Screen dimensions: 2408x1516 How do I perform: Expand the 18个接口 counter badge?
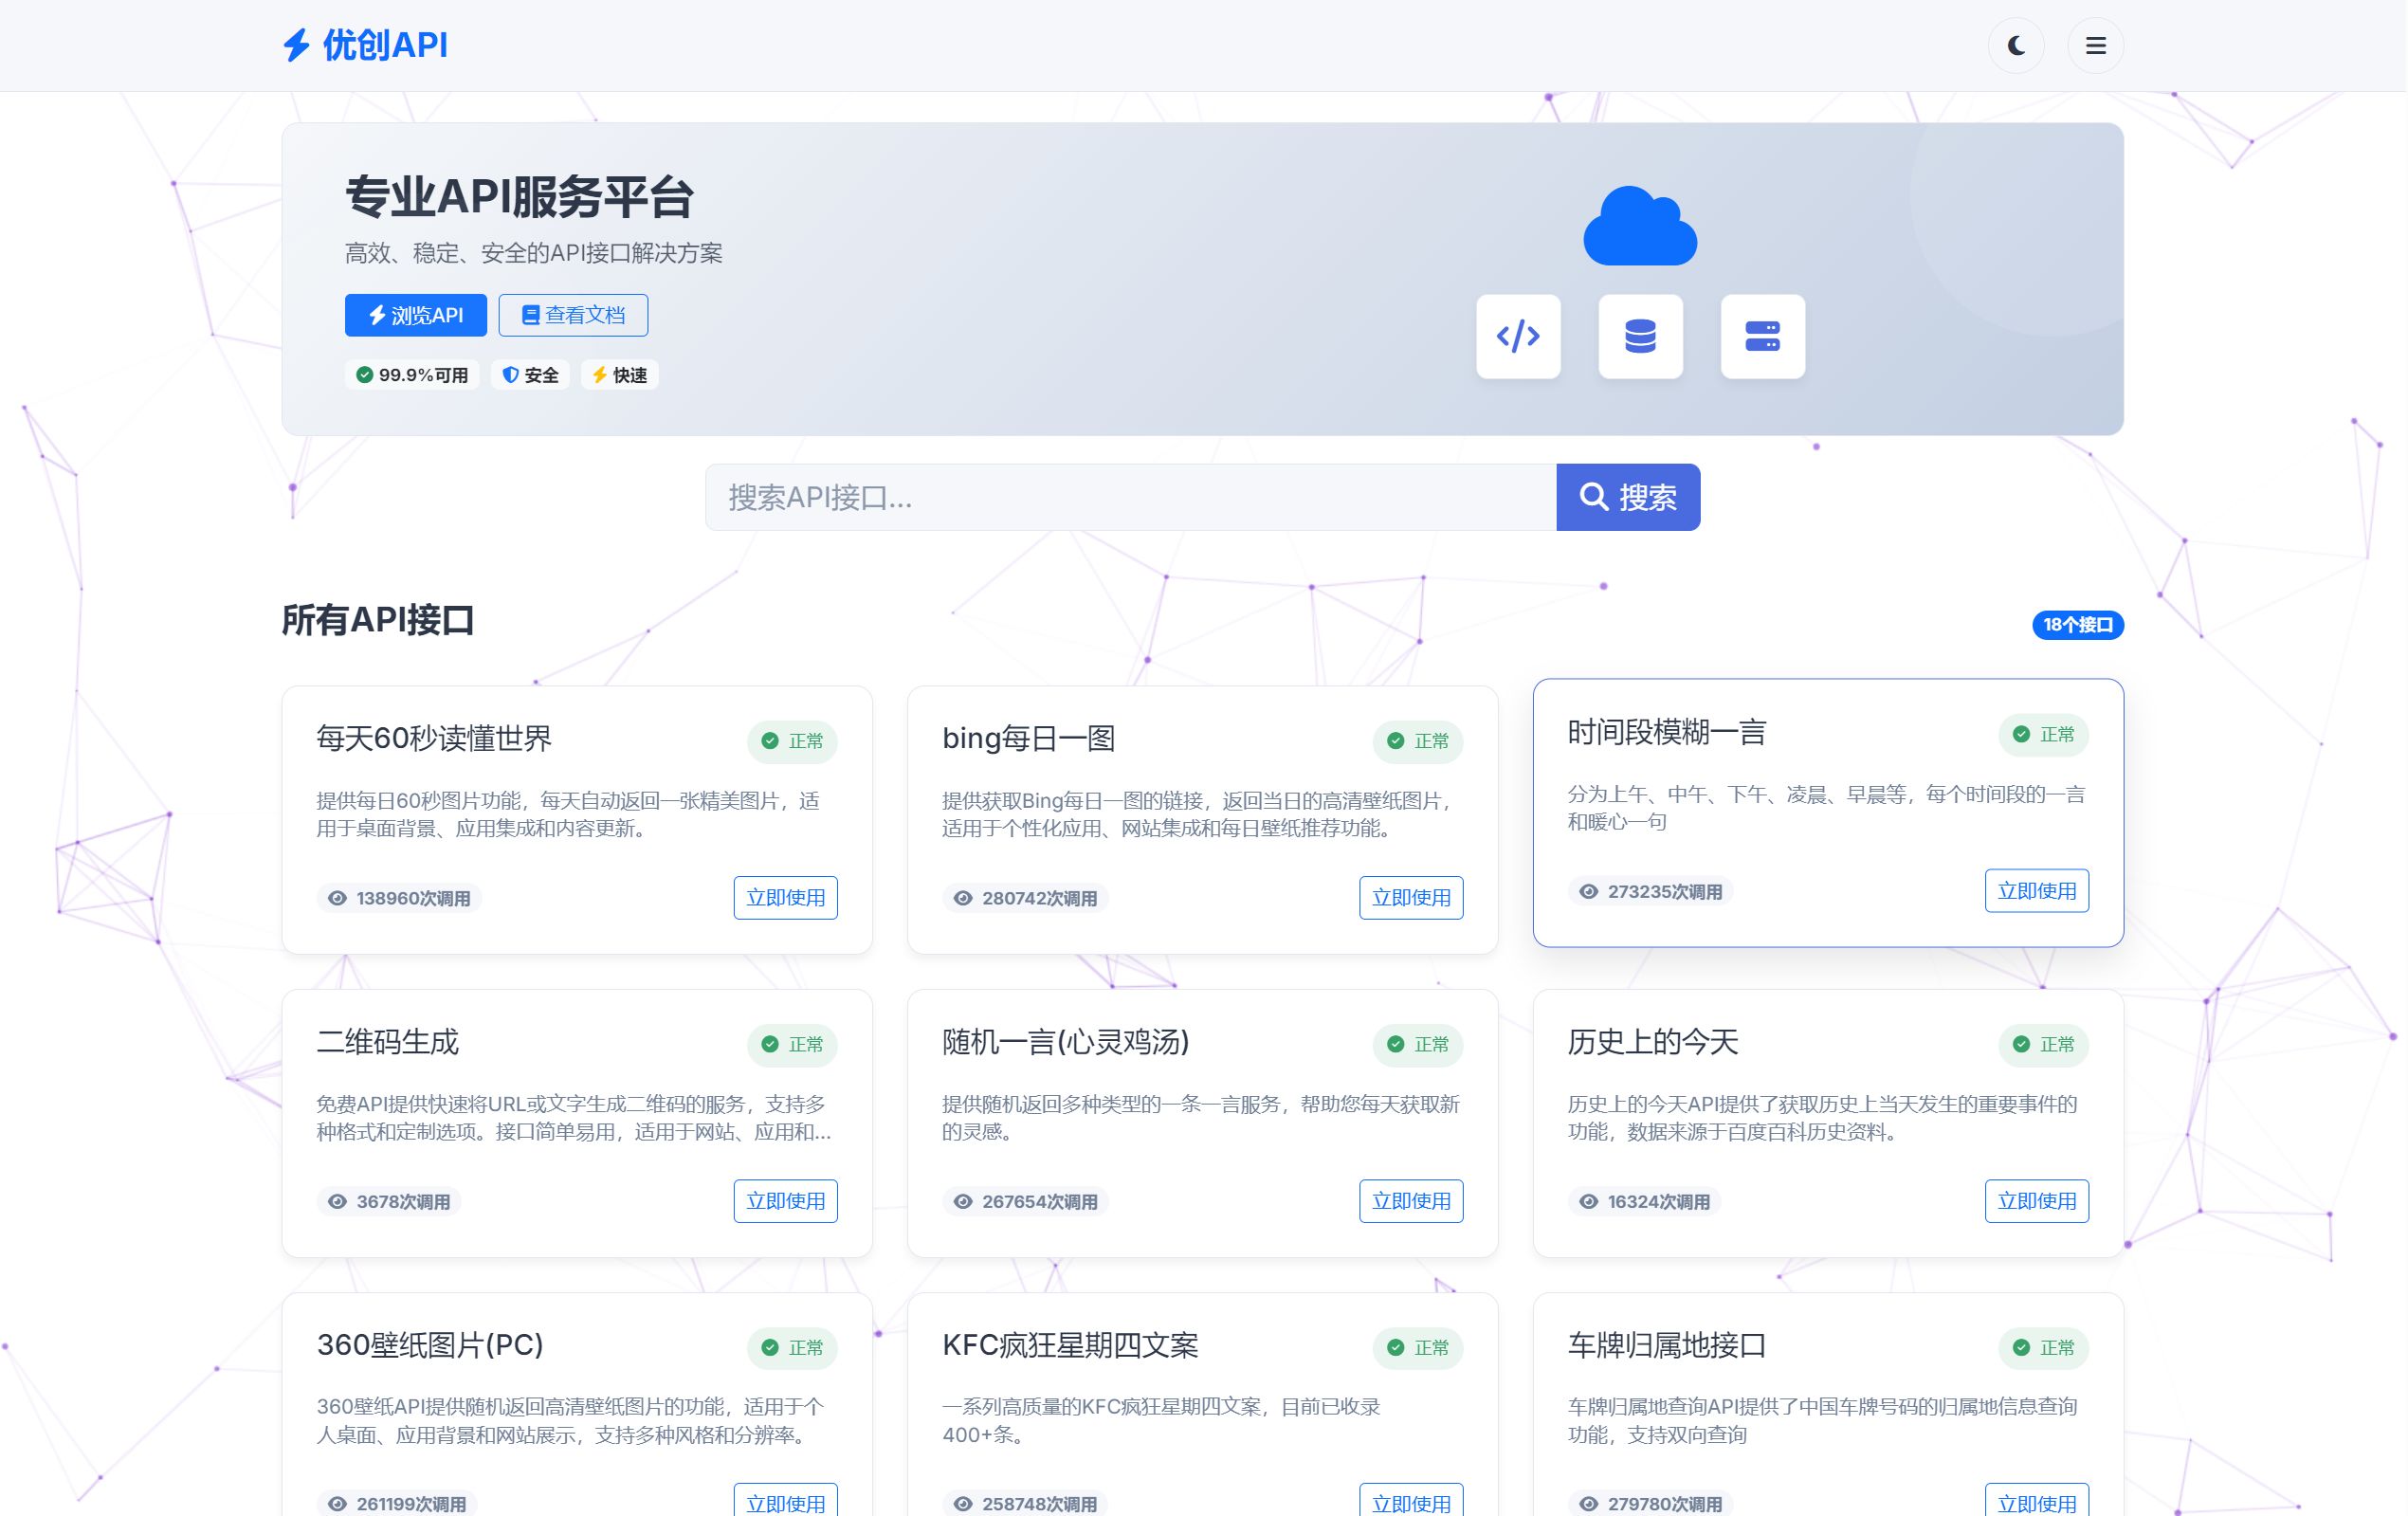tap(2077, 623)
